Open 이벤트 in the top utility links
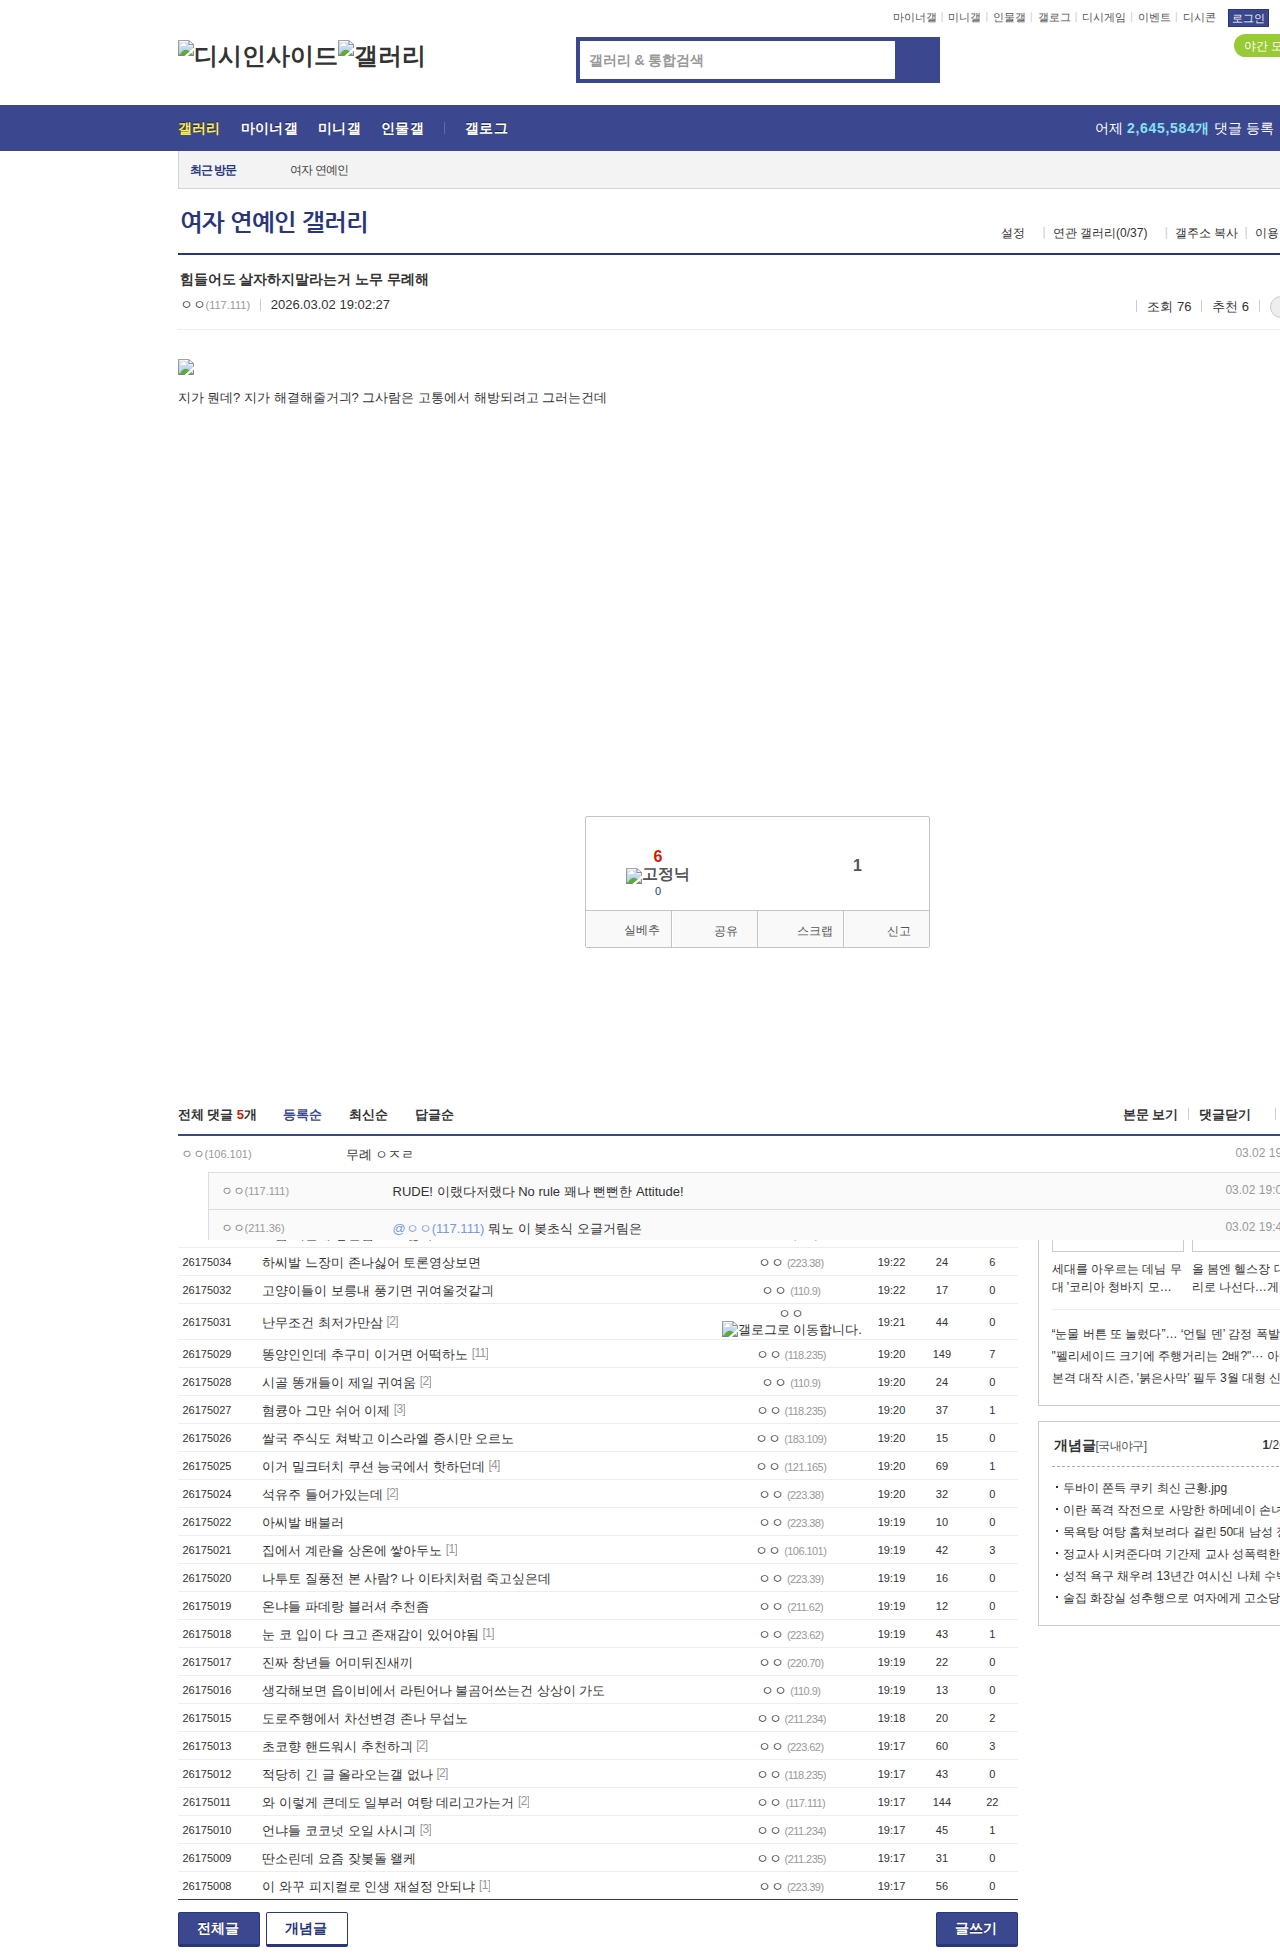The width and height of the screenshot is (1280, 1960). [1154, 18]
